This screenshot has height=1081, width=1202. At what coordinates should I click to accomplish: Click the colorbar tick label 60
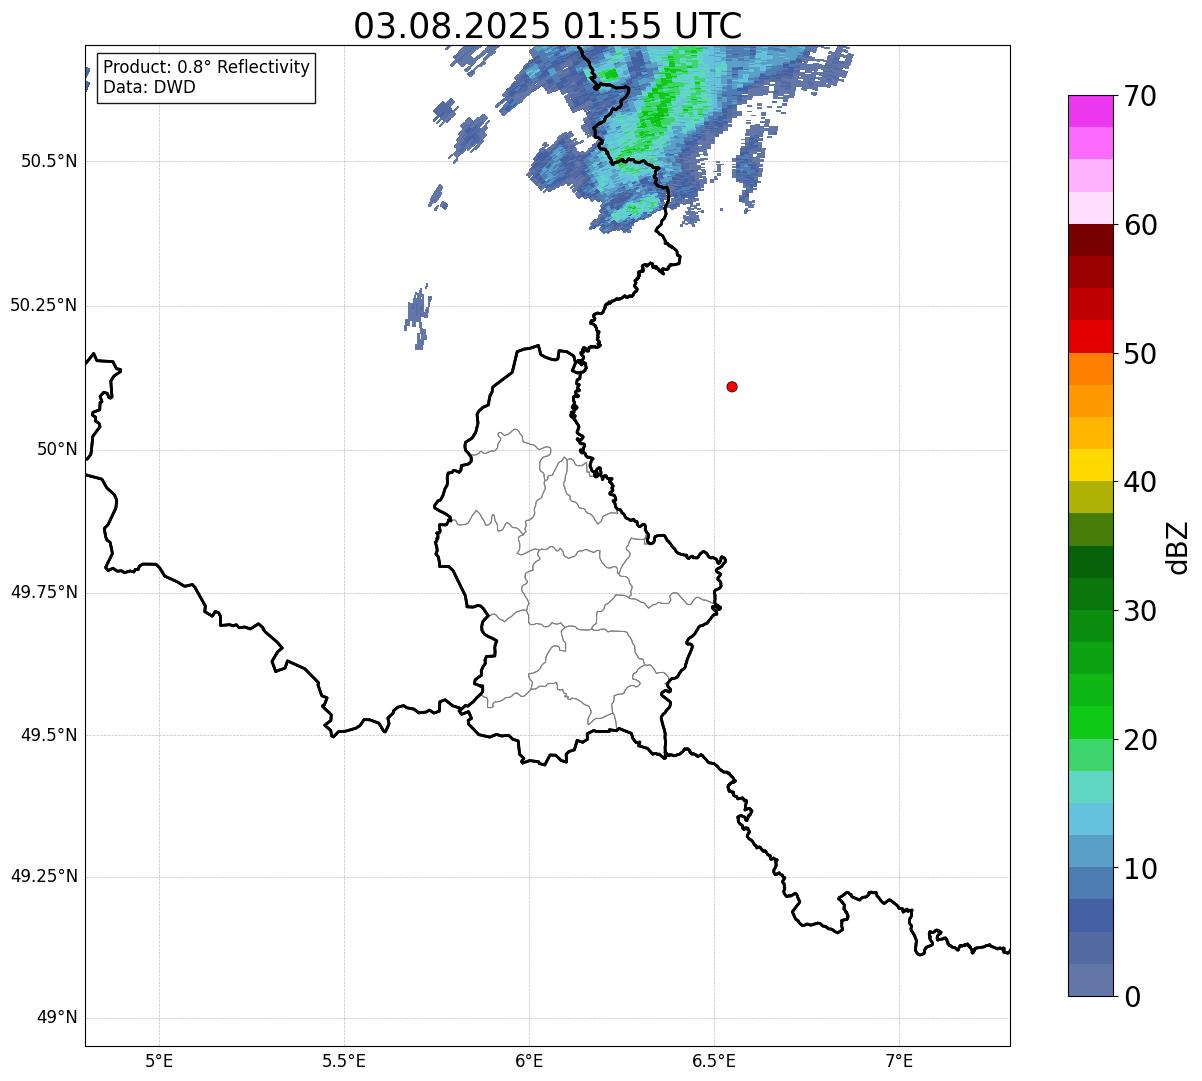[1140, 225]
